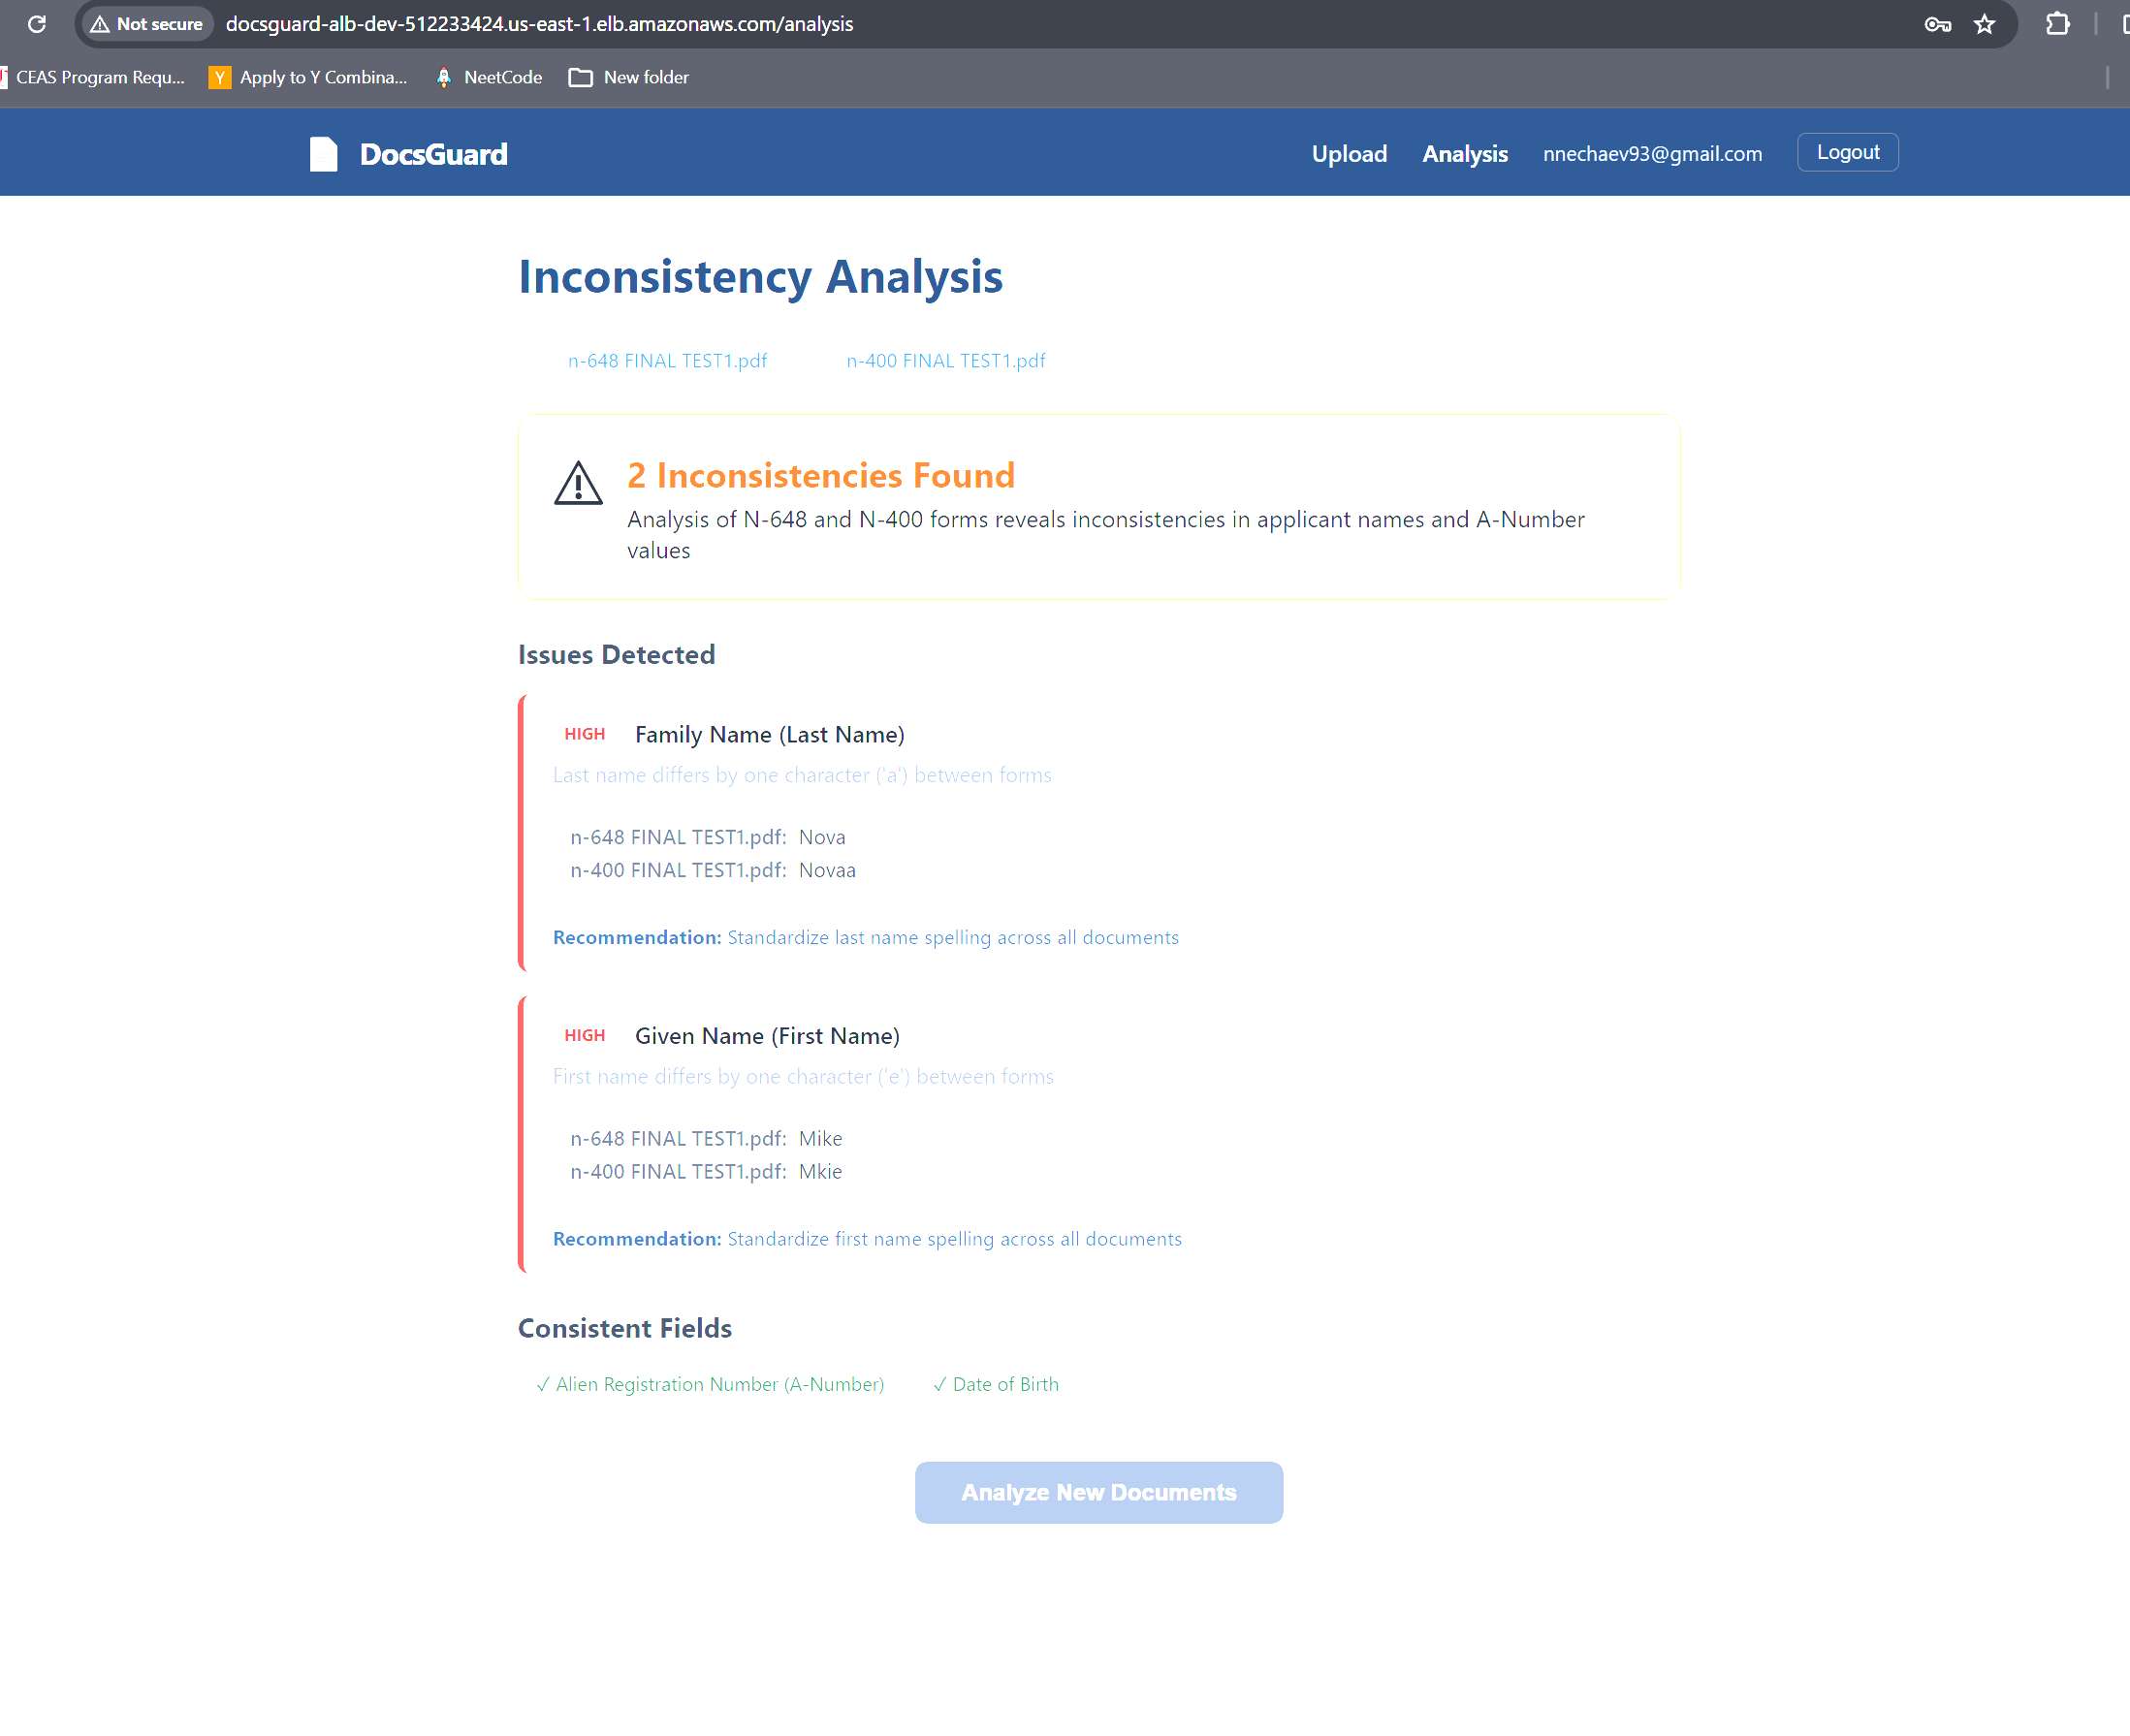Screen dimensions: 2130x1736
Task: Open n-400 FINAL TEST1.pdf file link
Action: [x=945, y=361]
